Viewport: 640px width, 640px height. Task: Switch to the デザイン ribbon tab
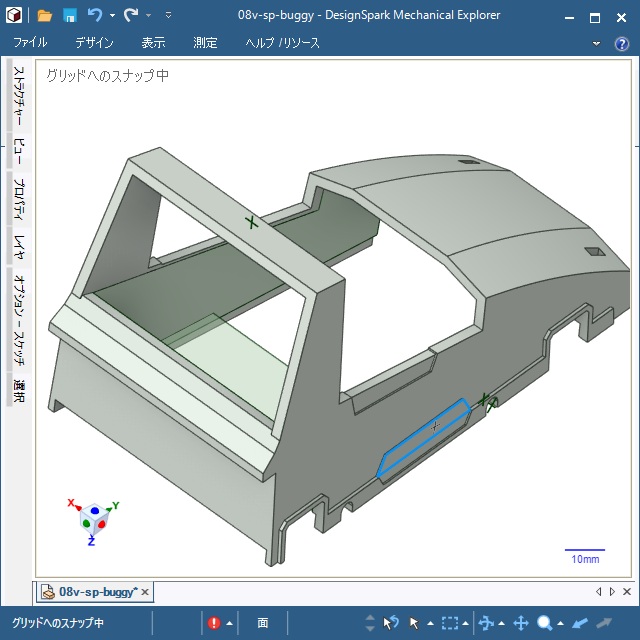point(94,43)
